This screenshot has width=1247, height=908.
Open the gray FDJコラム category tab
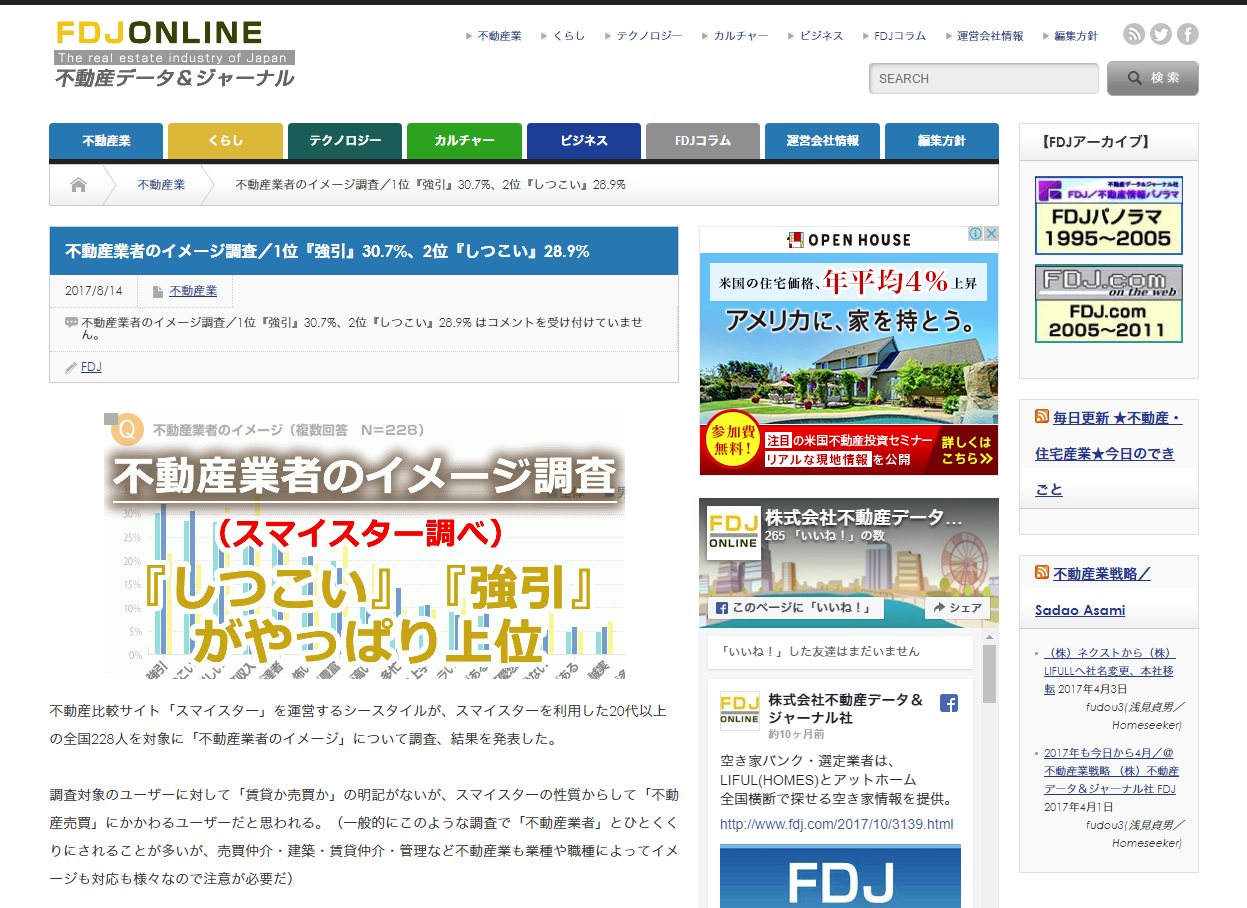click(703, 141)
